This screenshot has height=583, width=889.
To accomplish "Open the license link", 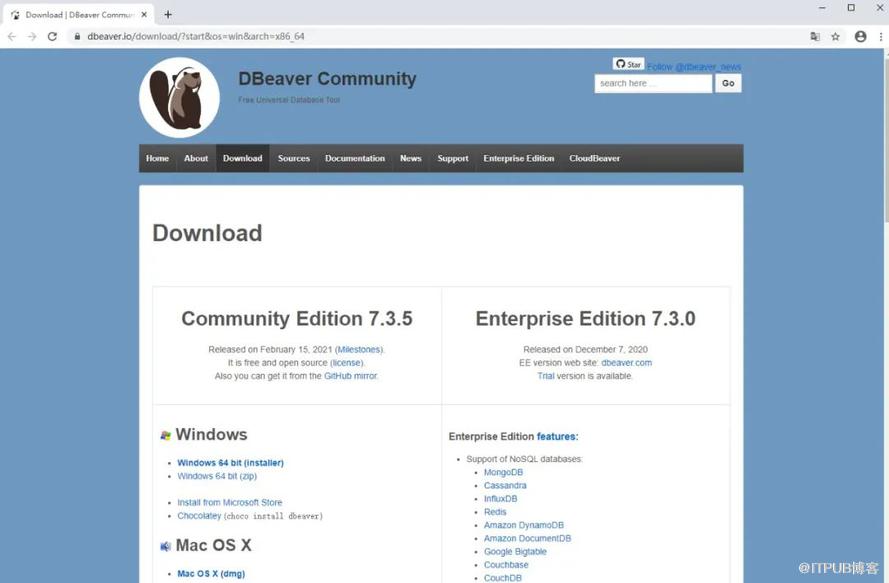I will (346, 362).
